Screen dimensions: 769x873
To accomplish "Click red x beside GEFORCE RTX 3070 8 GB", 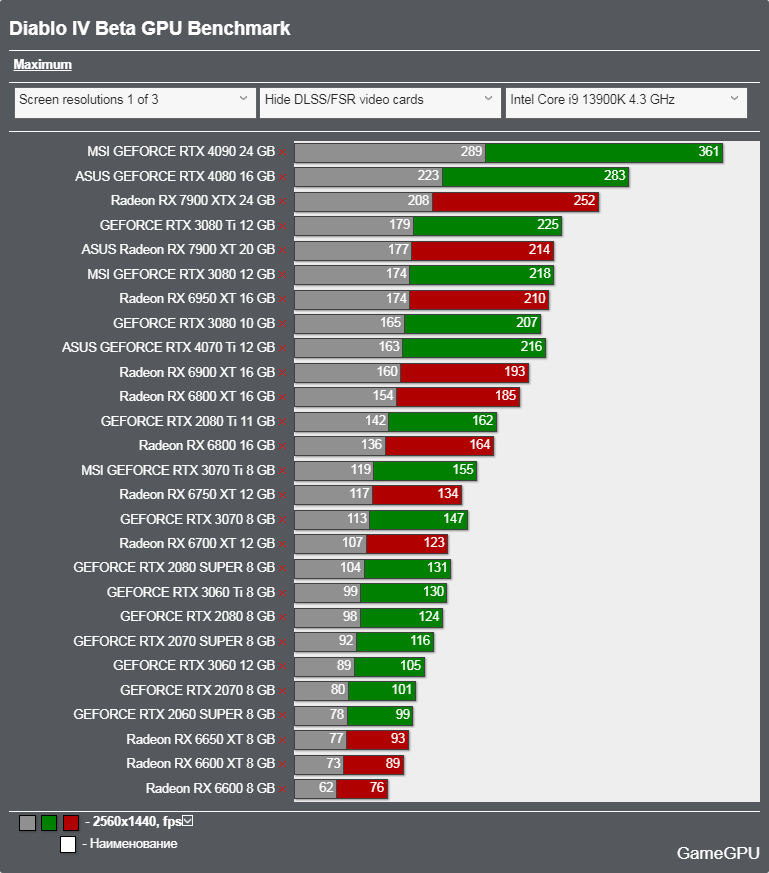I will coord(283,519).
